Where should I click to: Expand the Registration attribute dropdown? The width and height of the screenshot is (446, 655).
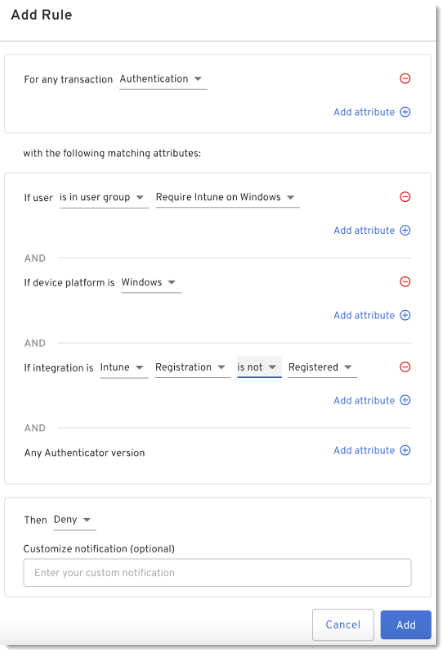click(x=193, y=368)
